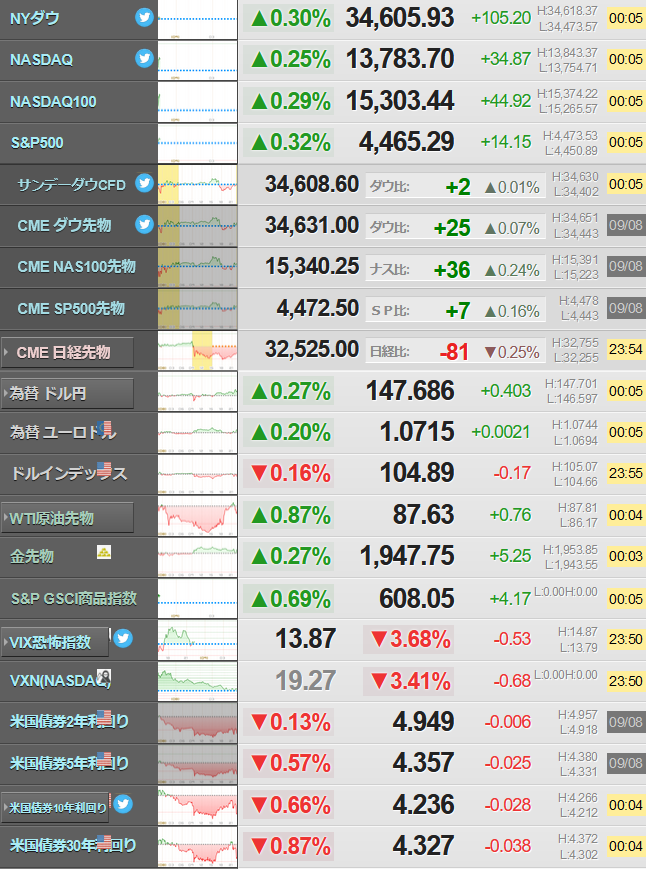Screen dimensions: 646x869
Task: Click the S&P500 value 4,465.29
Action: pyautogui.click(x=407, y=142)
